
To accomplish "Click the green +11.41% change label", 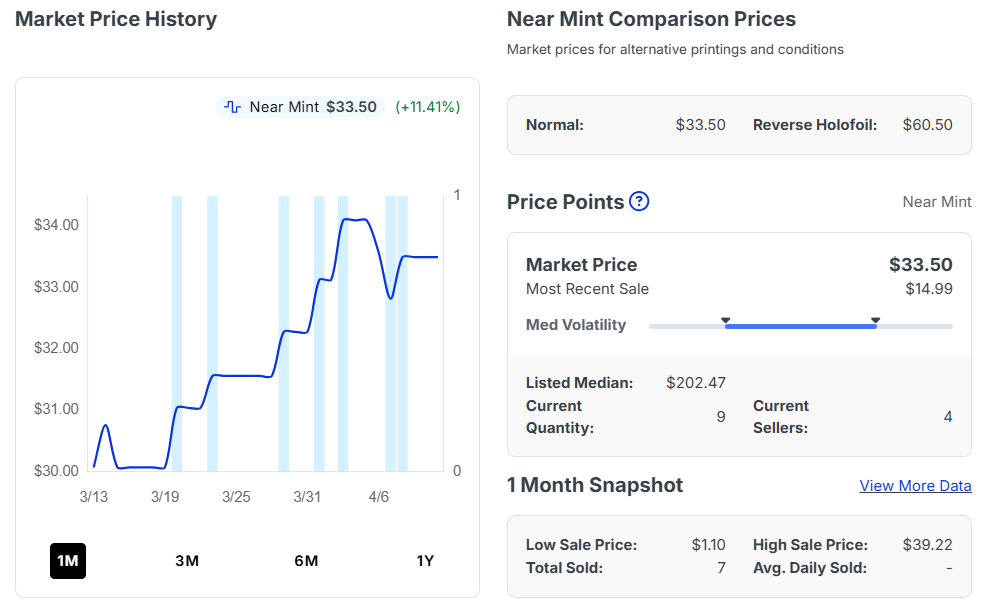I will 428,107.
